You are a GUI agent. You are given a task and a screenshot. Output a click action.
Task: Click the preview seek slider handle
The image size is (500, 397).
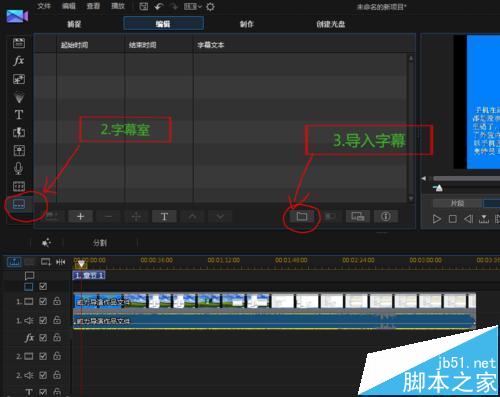(439, 188)
